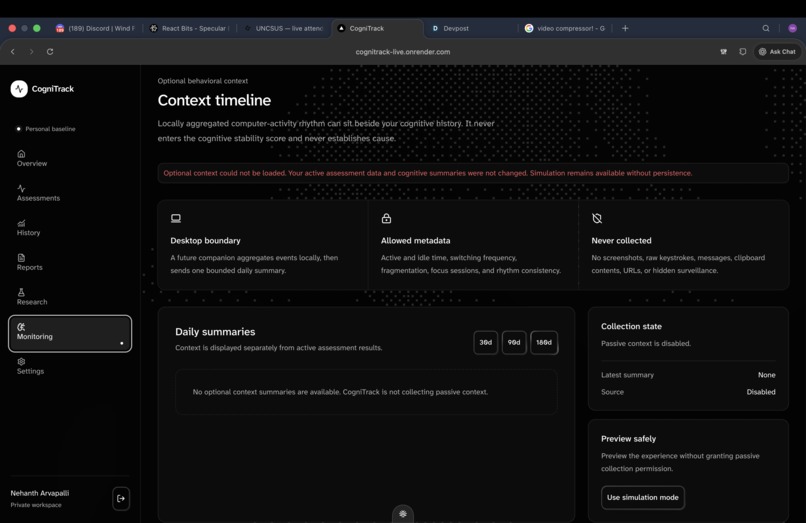Click the No optional context summaries message
Viewport: 806px width, 523px height.
[x=340, y=392]
